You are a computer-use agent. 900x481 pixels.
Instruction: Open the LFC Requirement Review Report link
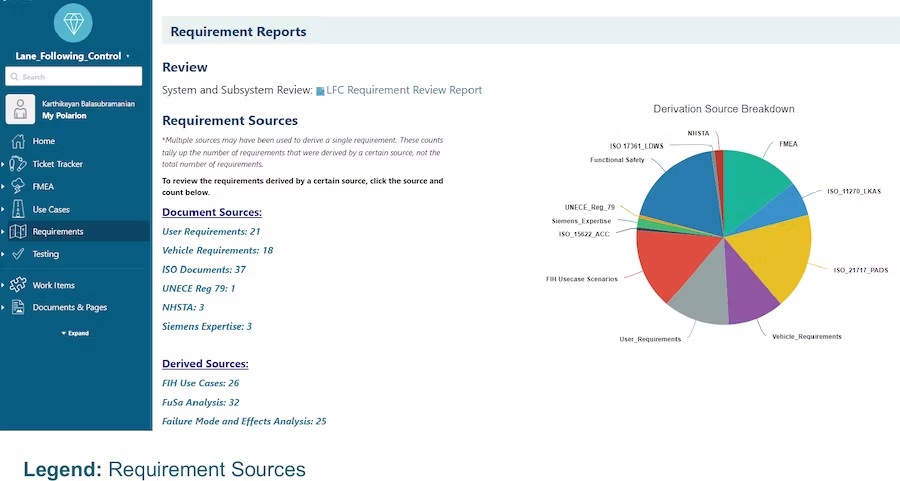click(403, 90)
